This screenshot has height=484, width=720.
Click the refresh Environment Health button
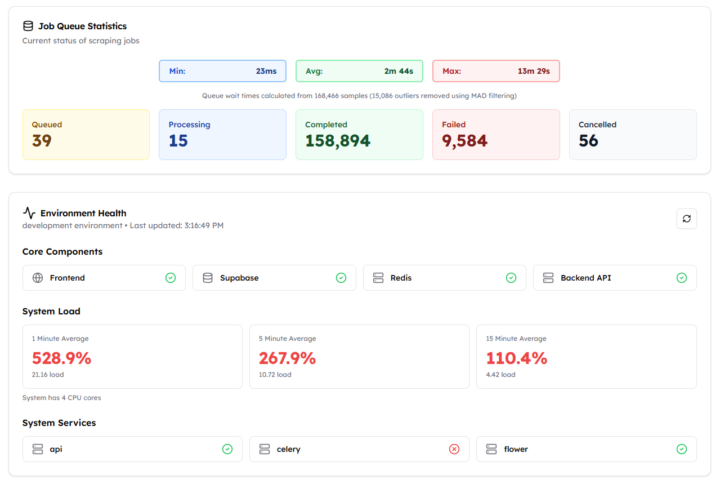pyautogui.click(x=686, y=218)
